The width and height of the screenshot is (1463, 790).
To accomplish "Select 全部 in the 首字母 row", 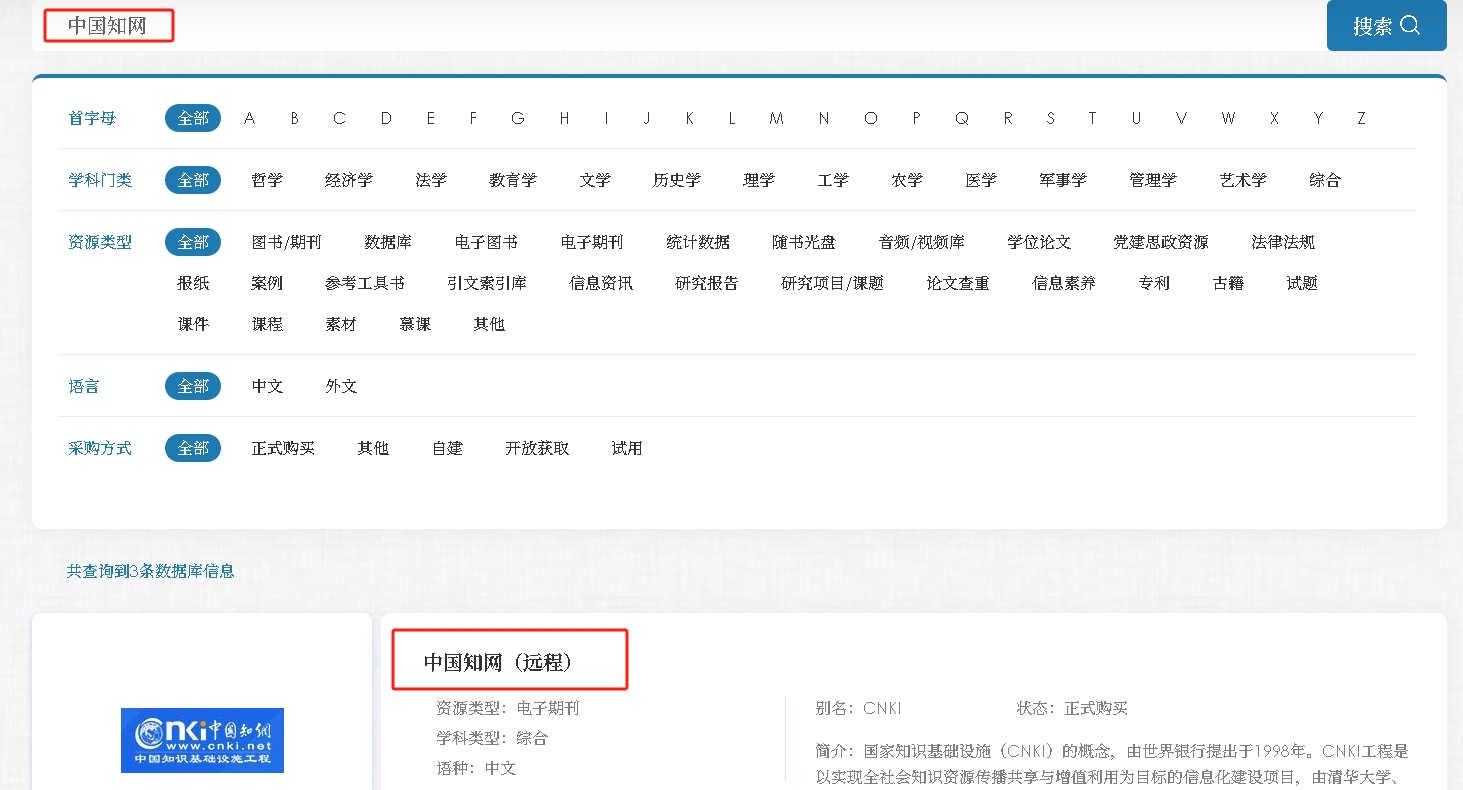I will [x=193, y=118].
